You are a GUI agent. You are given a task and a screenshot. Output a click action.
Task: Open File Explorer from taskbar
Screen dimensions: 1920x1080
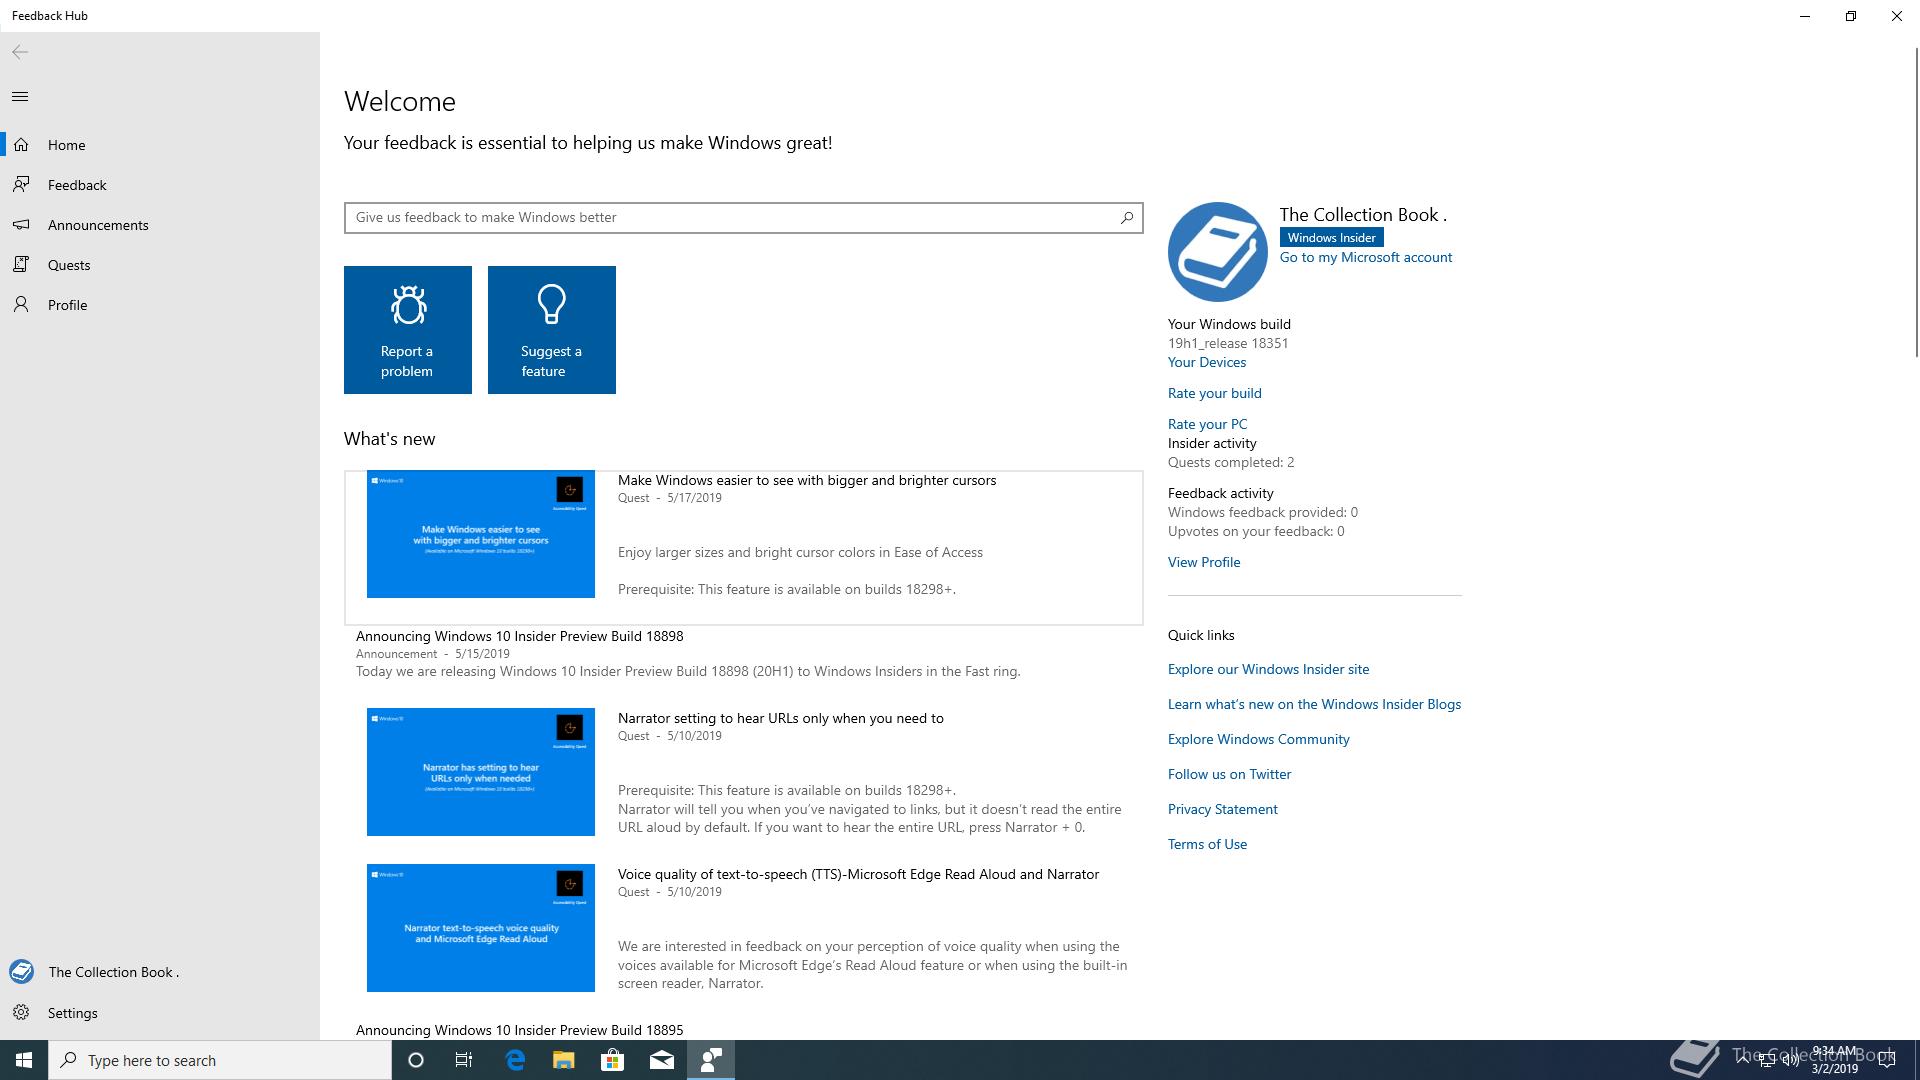[x=564, y=1060]
